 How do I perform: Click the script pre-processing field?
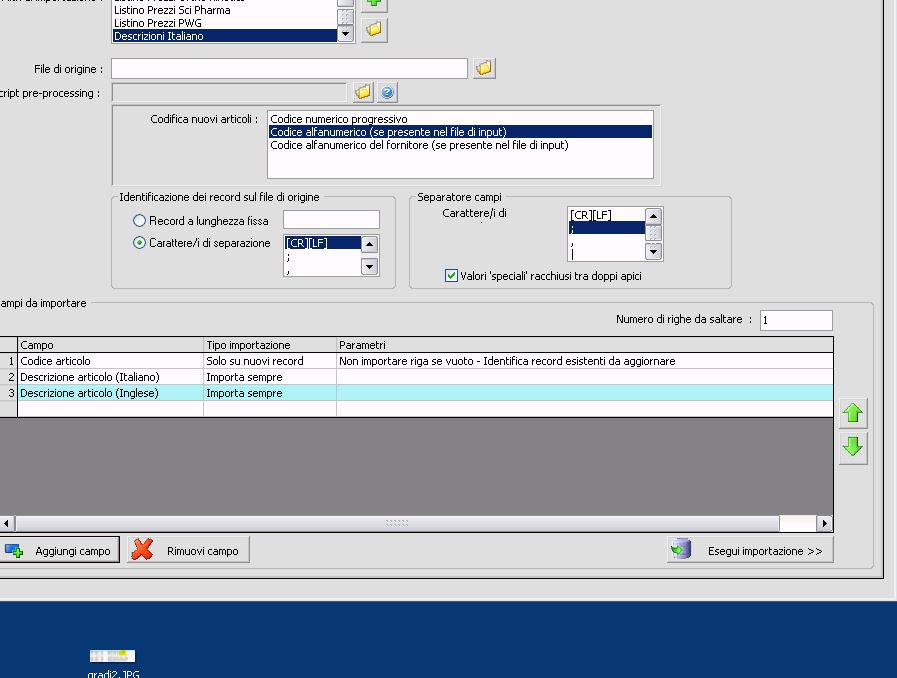pyautogui.click(x=229, y=93)
